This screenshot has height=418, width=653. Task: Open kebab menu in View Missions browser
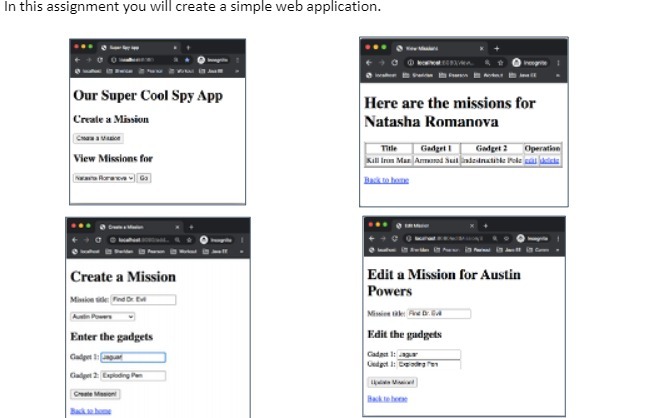[x=558, y=62]
